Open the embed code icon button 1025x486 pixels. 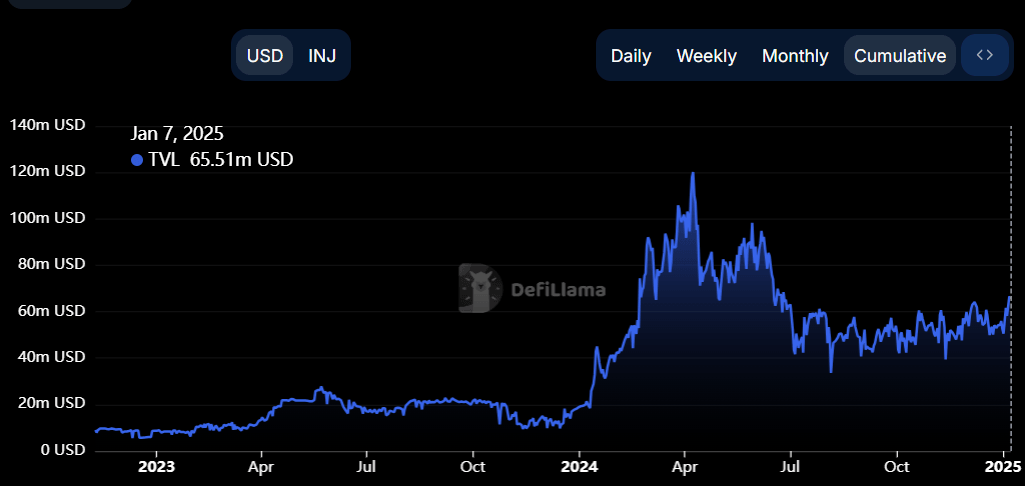point(984,55)
